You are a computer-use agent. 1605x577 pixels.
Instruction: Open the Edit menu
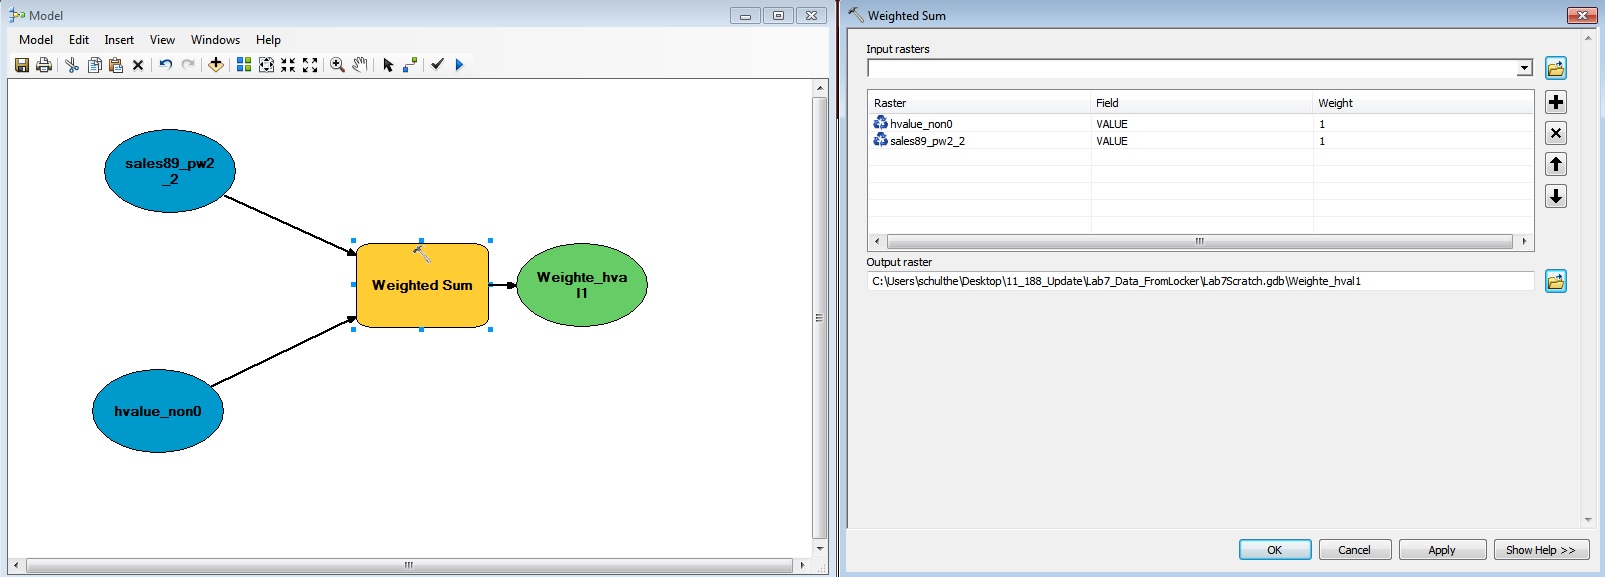79,40
